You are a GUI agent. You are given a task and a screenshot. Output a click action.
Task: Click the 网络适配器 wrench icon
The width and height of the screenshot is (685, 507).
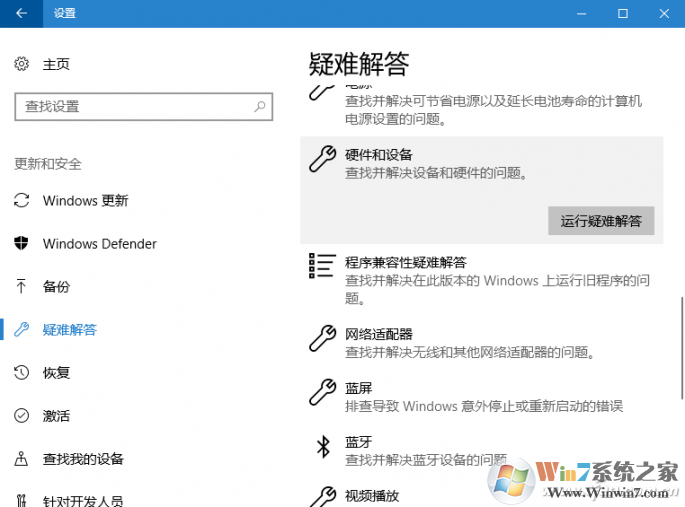322,338
